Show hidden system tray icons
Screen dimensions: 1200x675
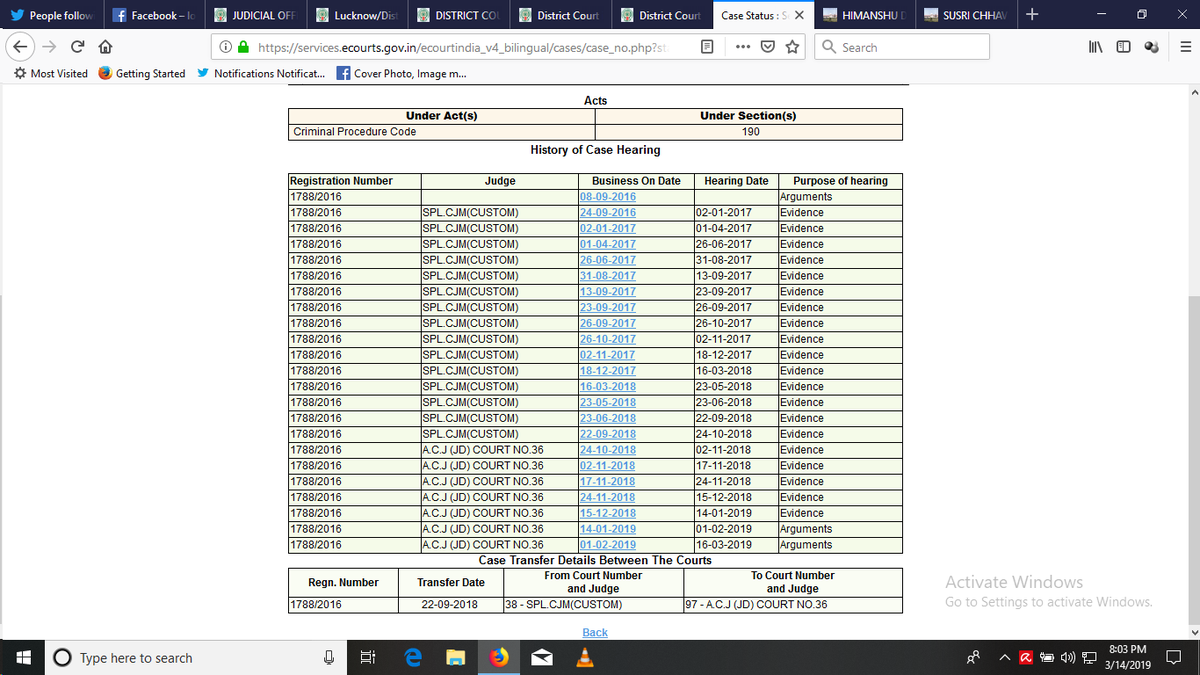point(1004,658)
